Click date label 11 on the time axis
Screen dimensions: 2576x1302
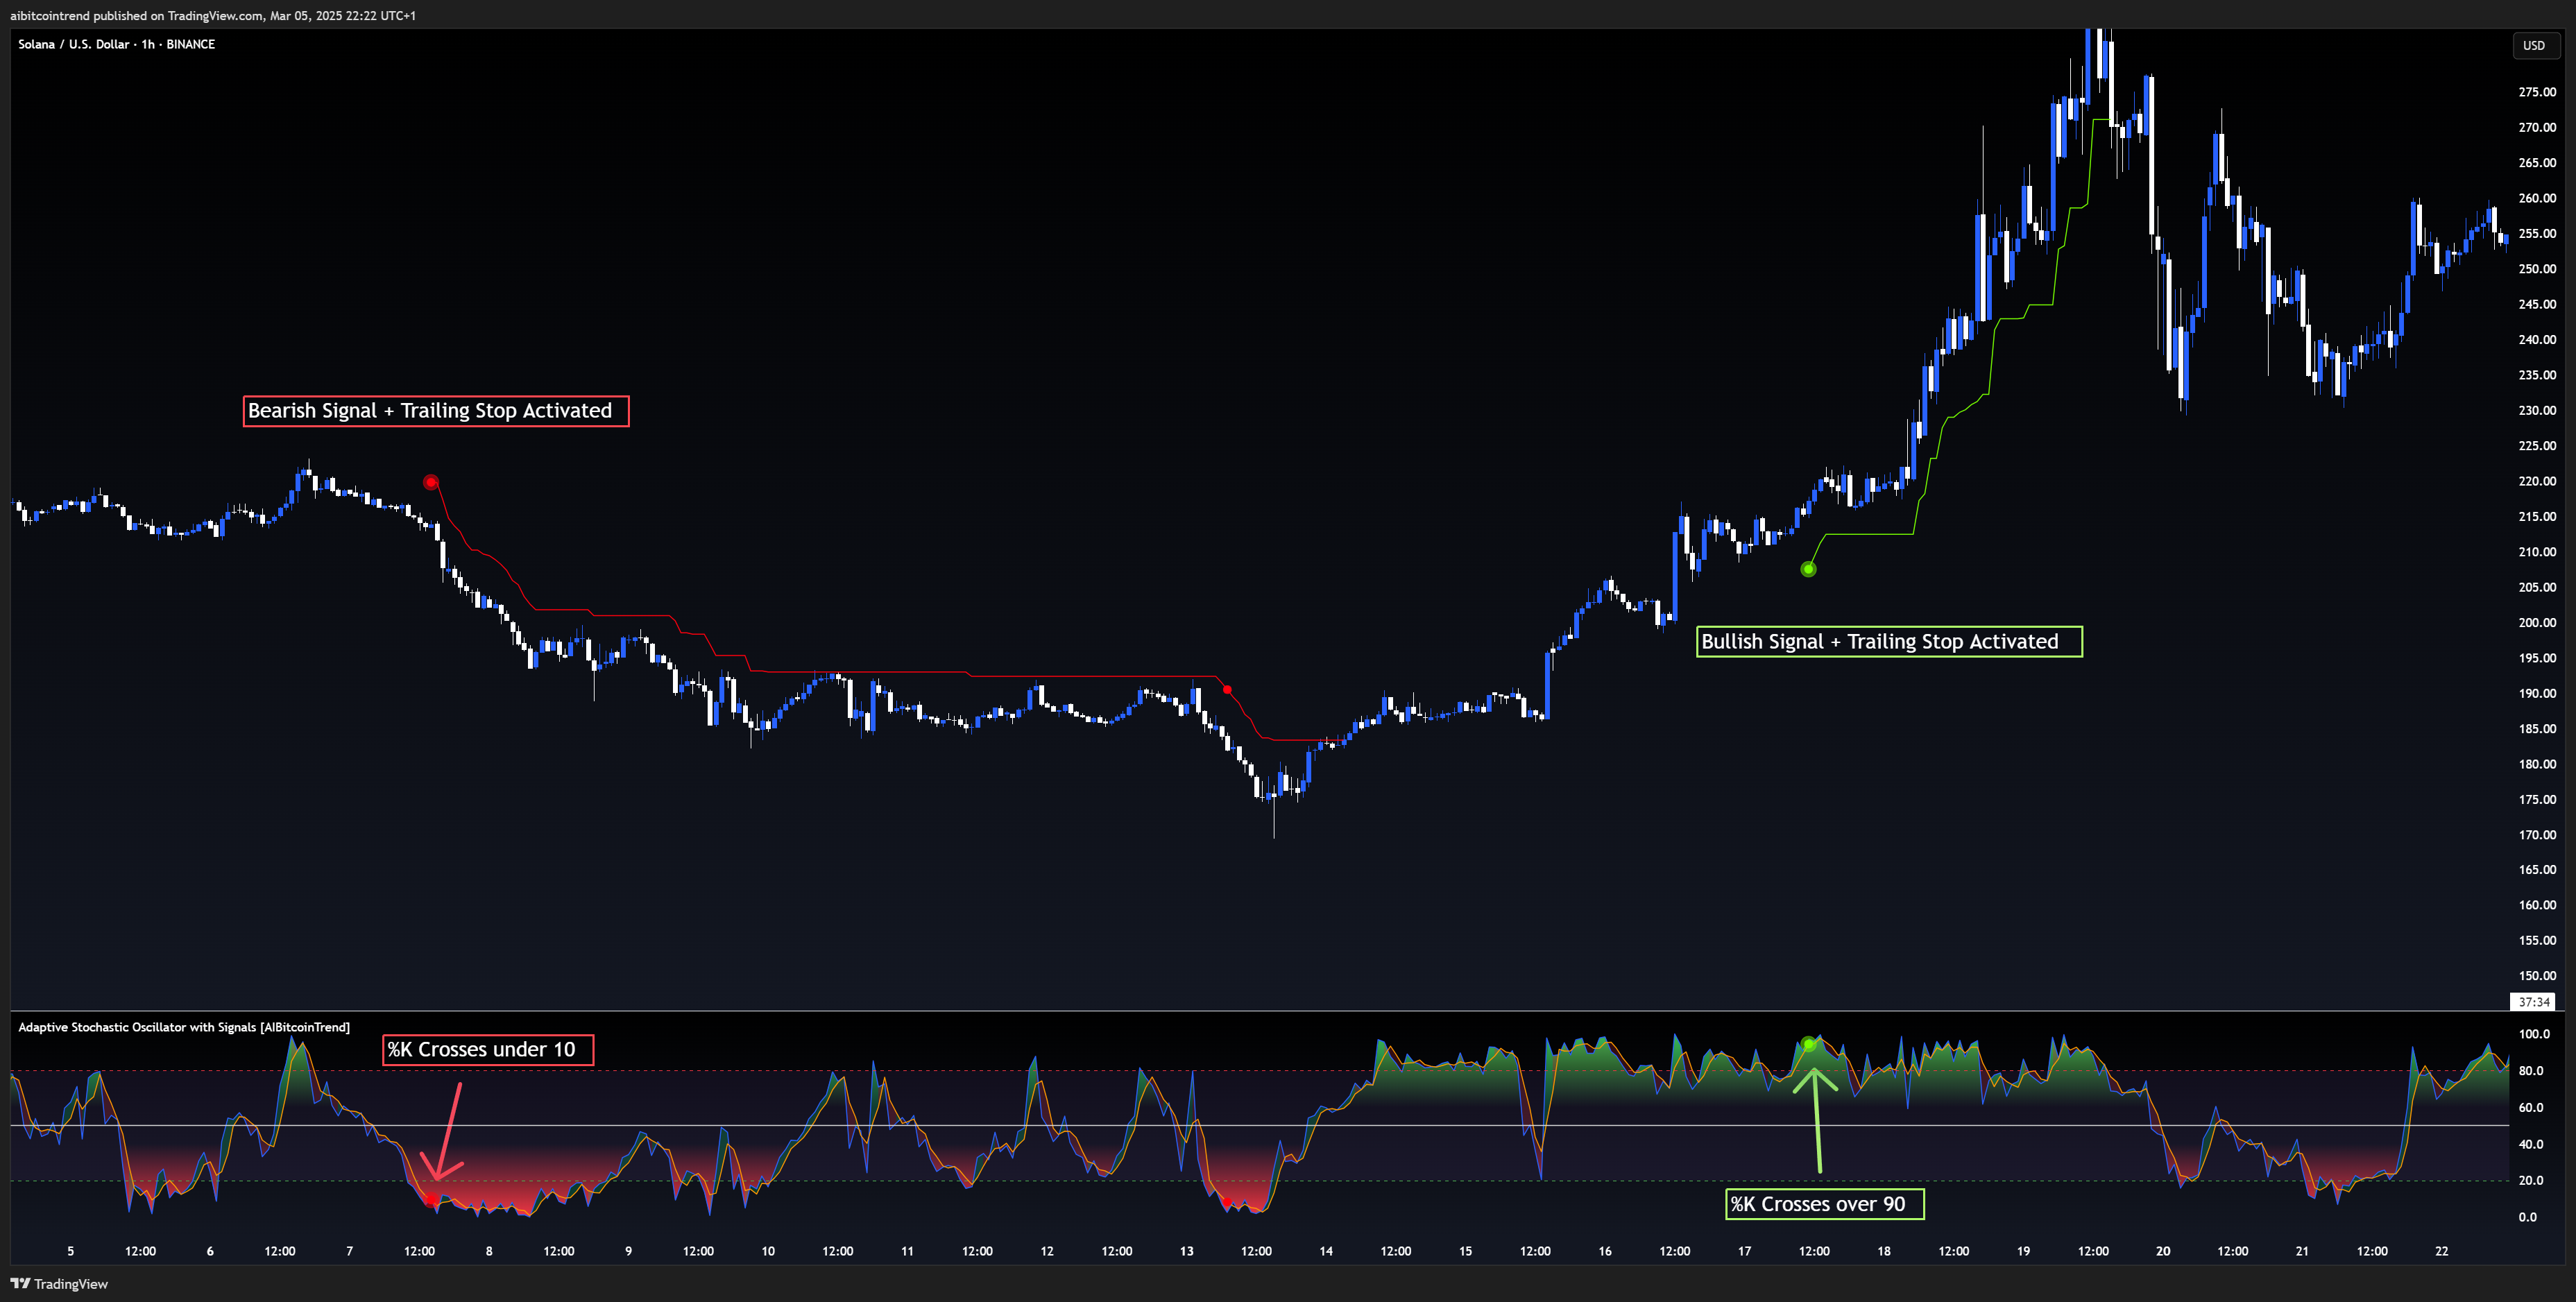(x=907, y=1251)
